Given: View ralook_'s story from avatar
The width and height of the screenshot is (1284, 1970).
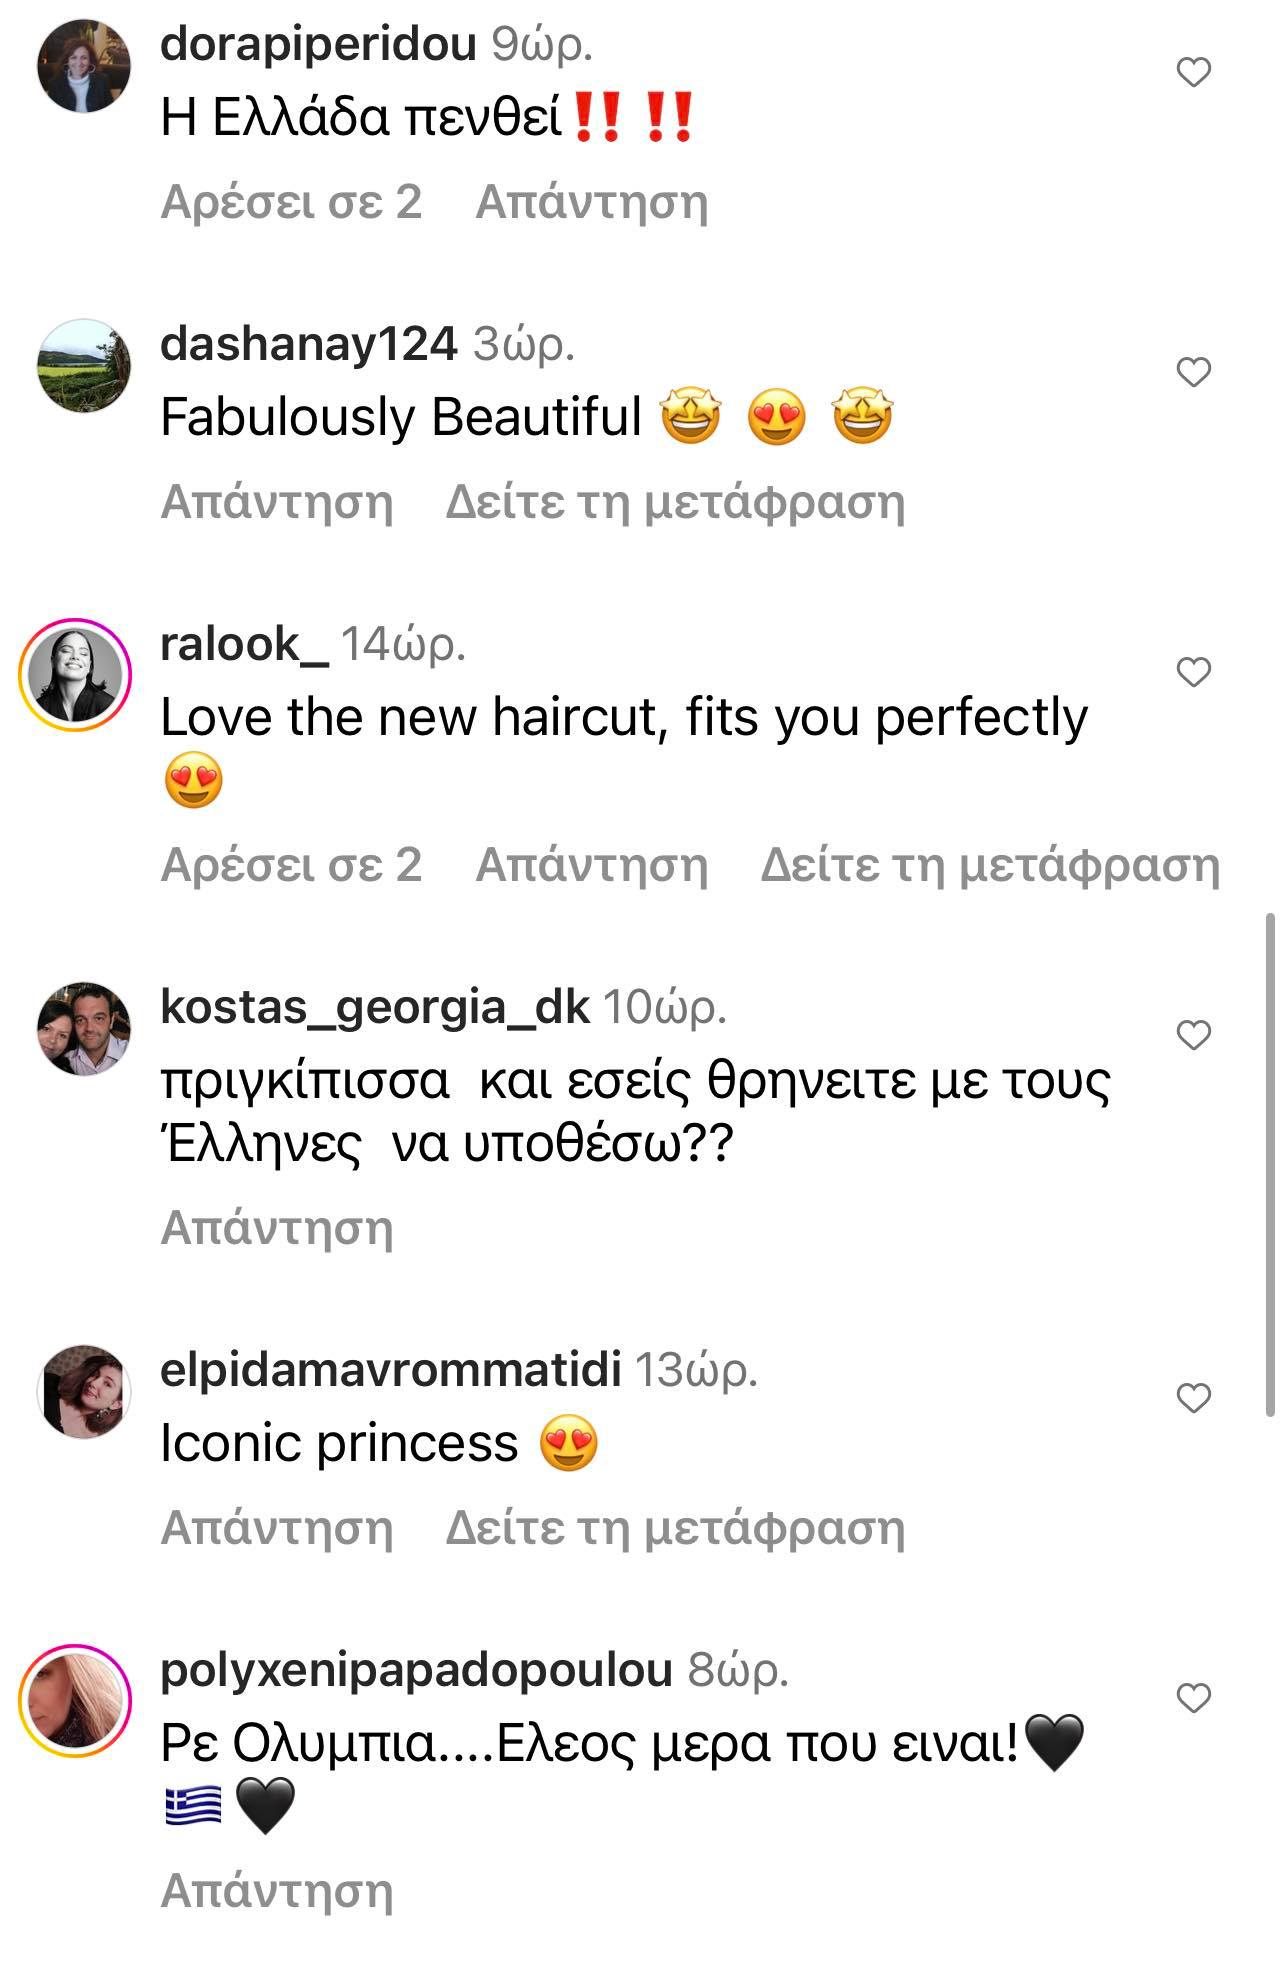Looking at the screenshot, I should pyautogui.click(x=76, y=674).
